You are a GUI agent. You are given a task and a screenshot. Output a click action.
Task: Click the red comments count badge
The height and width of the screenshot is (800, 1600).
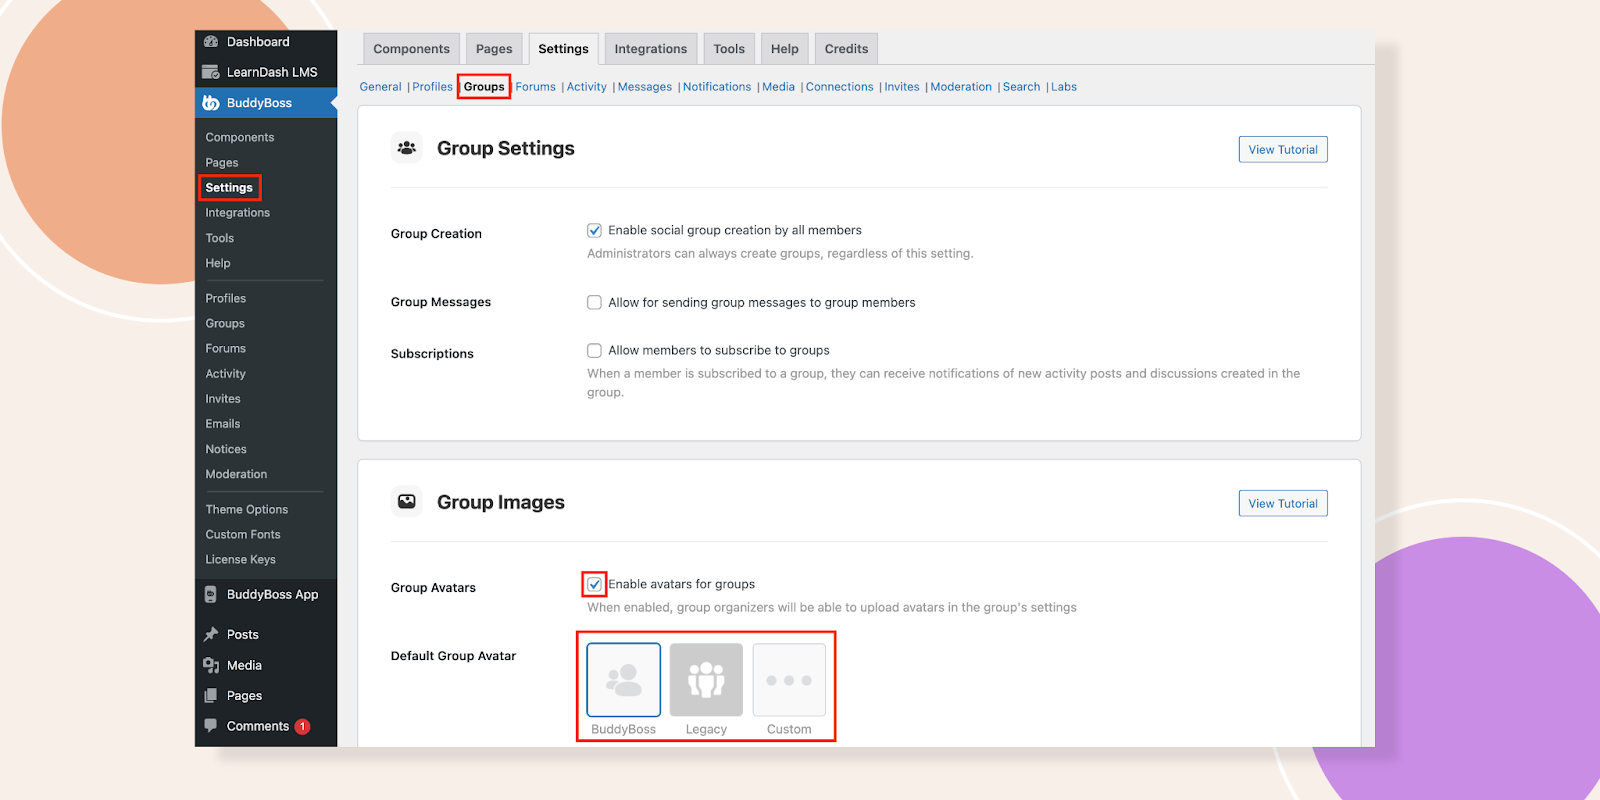click(x=303, y=727)
